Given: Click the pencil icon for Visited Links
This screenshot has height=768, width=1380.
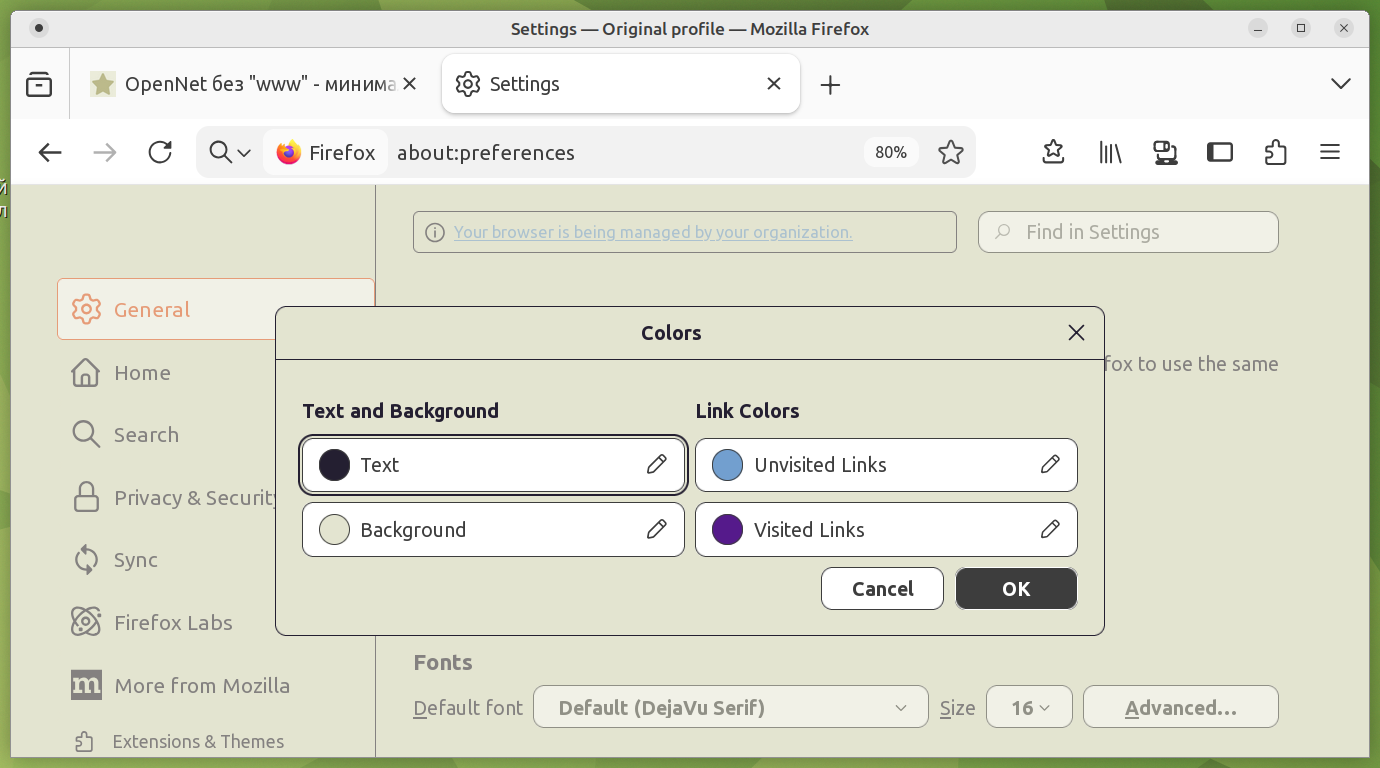Looking at the screenshot, I should [x=1050, y=529].
